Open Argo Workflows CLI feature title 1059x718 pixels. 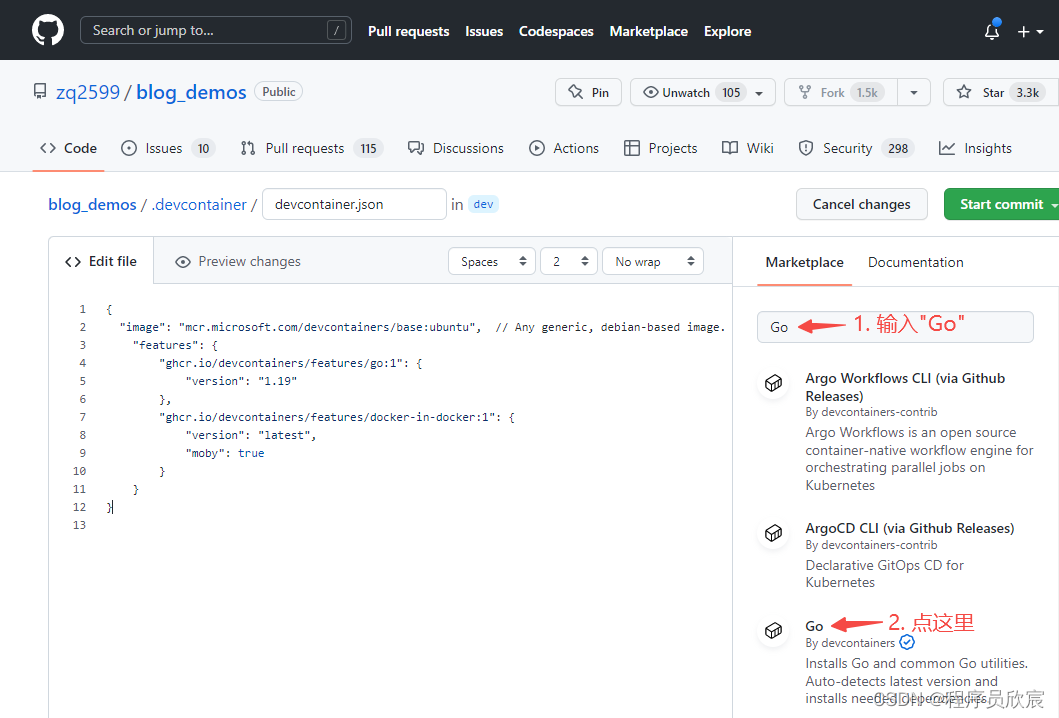905,387
